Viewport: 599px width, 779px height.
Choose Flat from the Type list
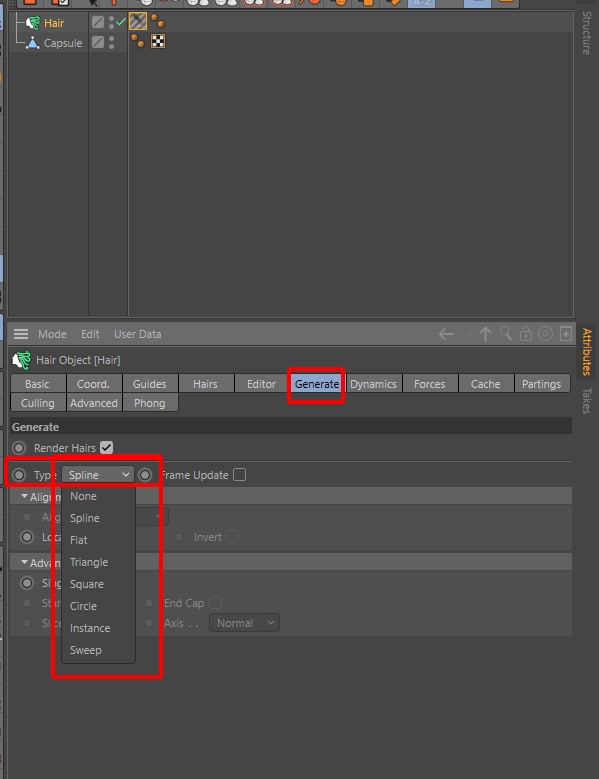98,540
